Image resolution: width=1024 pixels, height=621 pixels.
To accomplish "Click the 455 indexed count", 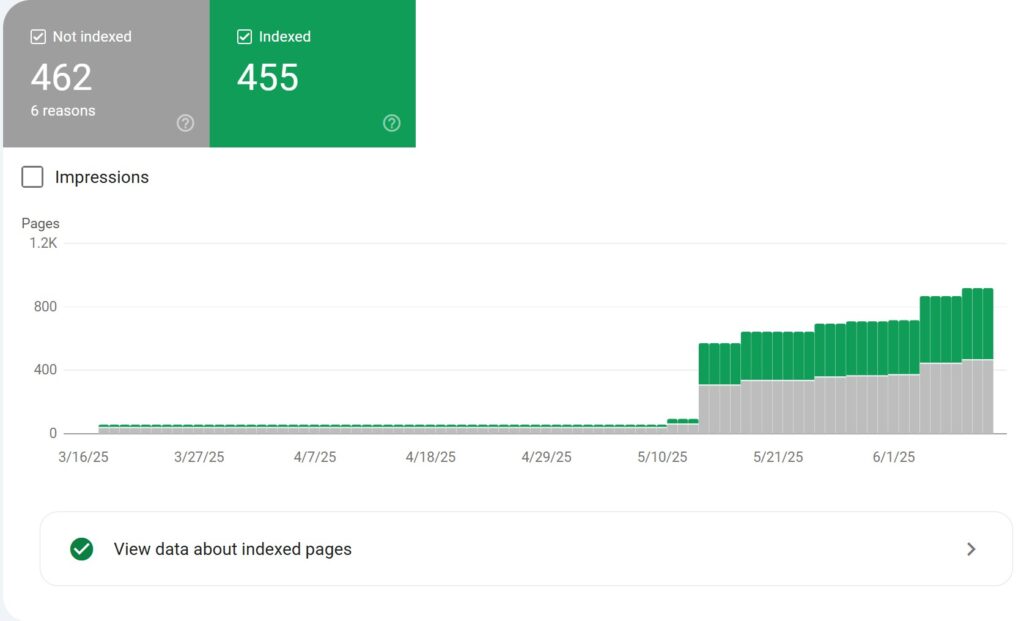I will (268, 77).
